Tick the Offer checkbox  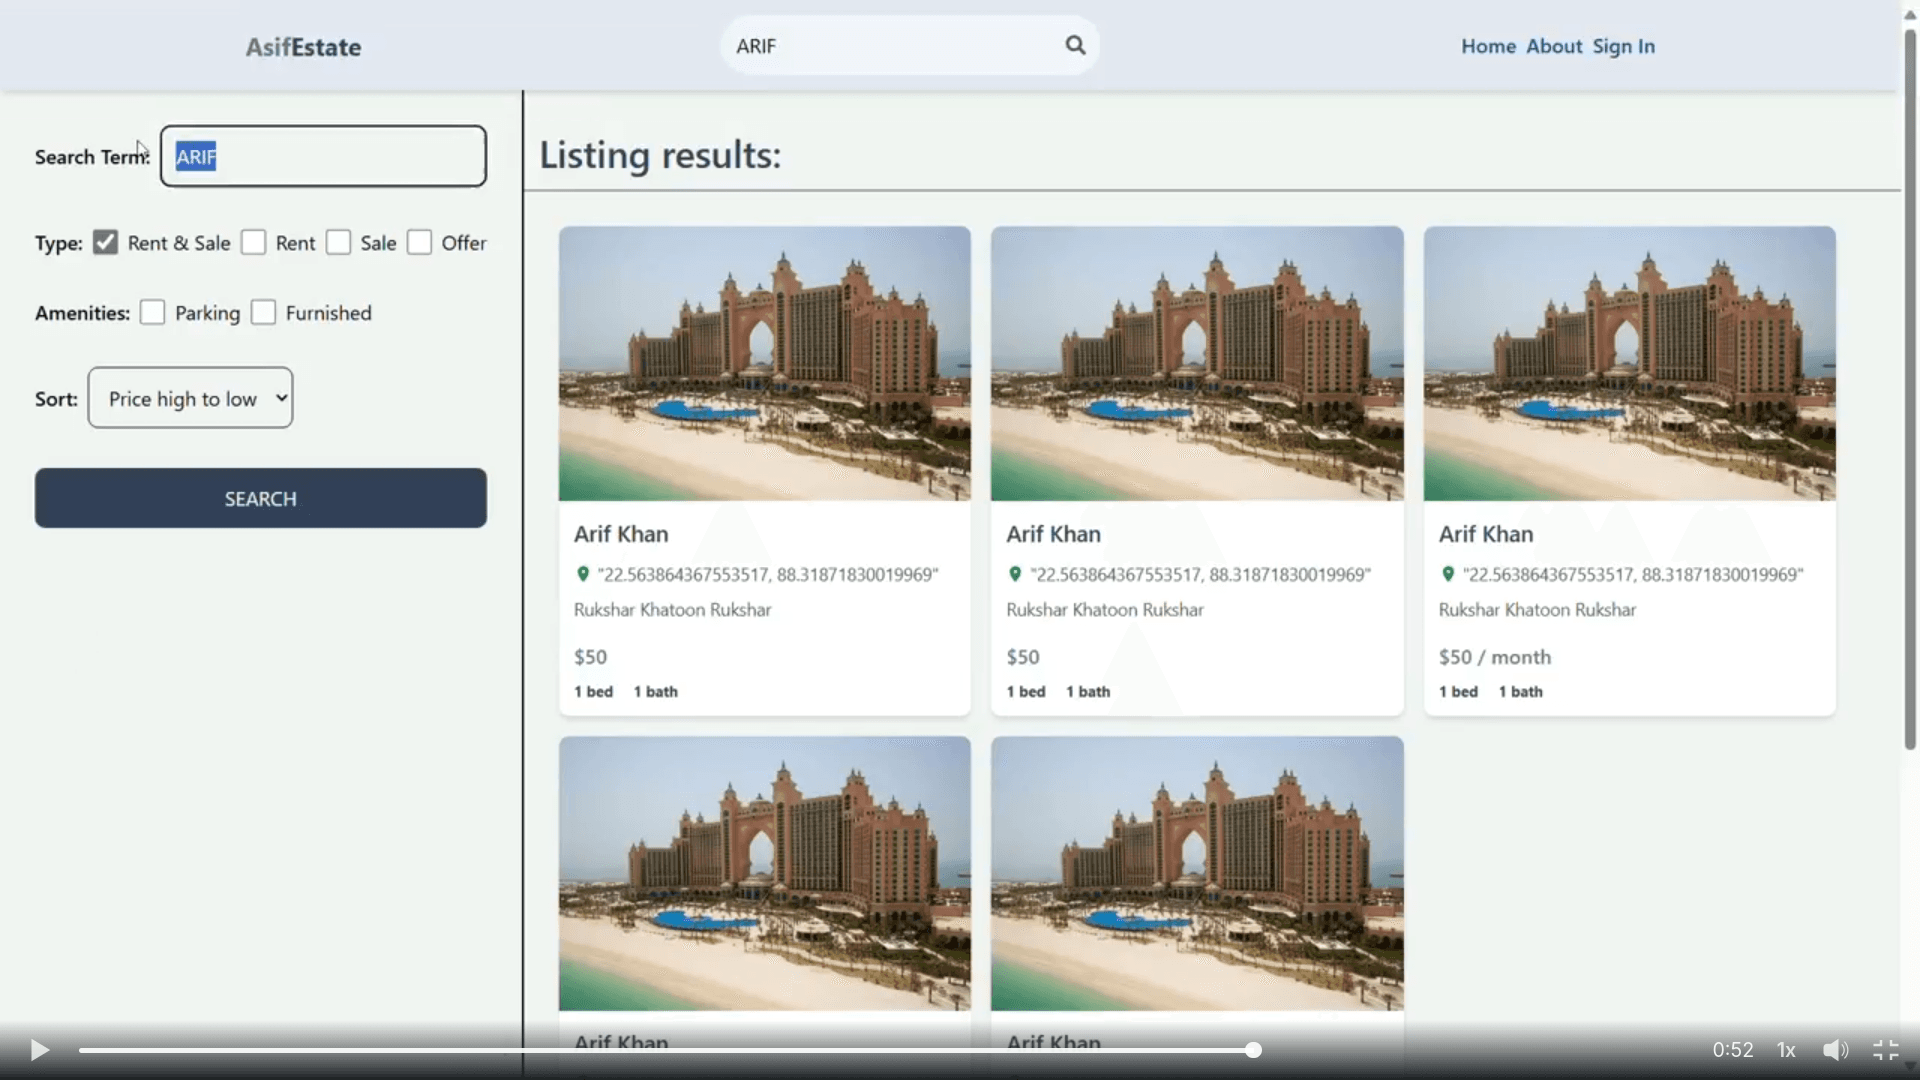tap(420, 243)
